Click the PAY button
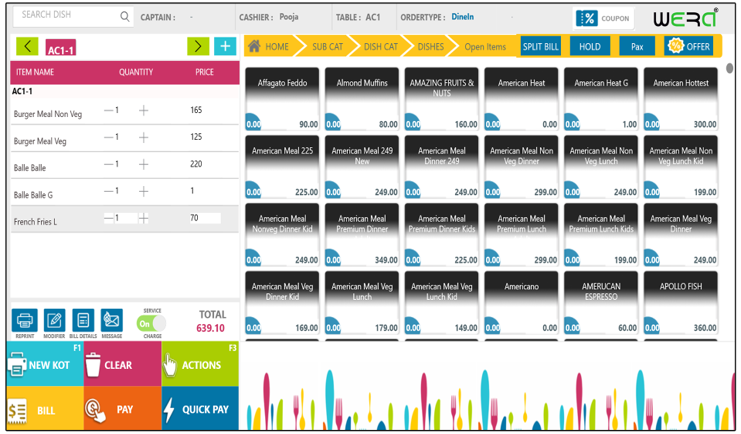Image resolution: width=741 pixels, height=434 pixels. 123,408
